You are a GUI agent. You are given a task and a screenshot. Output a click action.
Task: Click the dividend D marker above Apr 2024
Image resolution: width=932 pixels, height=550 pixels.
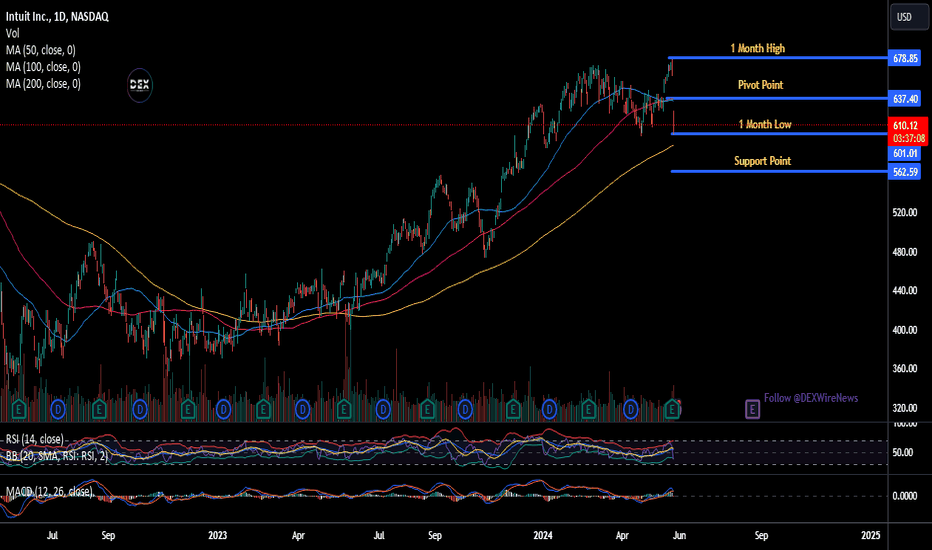click(x=630, y=409)
